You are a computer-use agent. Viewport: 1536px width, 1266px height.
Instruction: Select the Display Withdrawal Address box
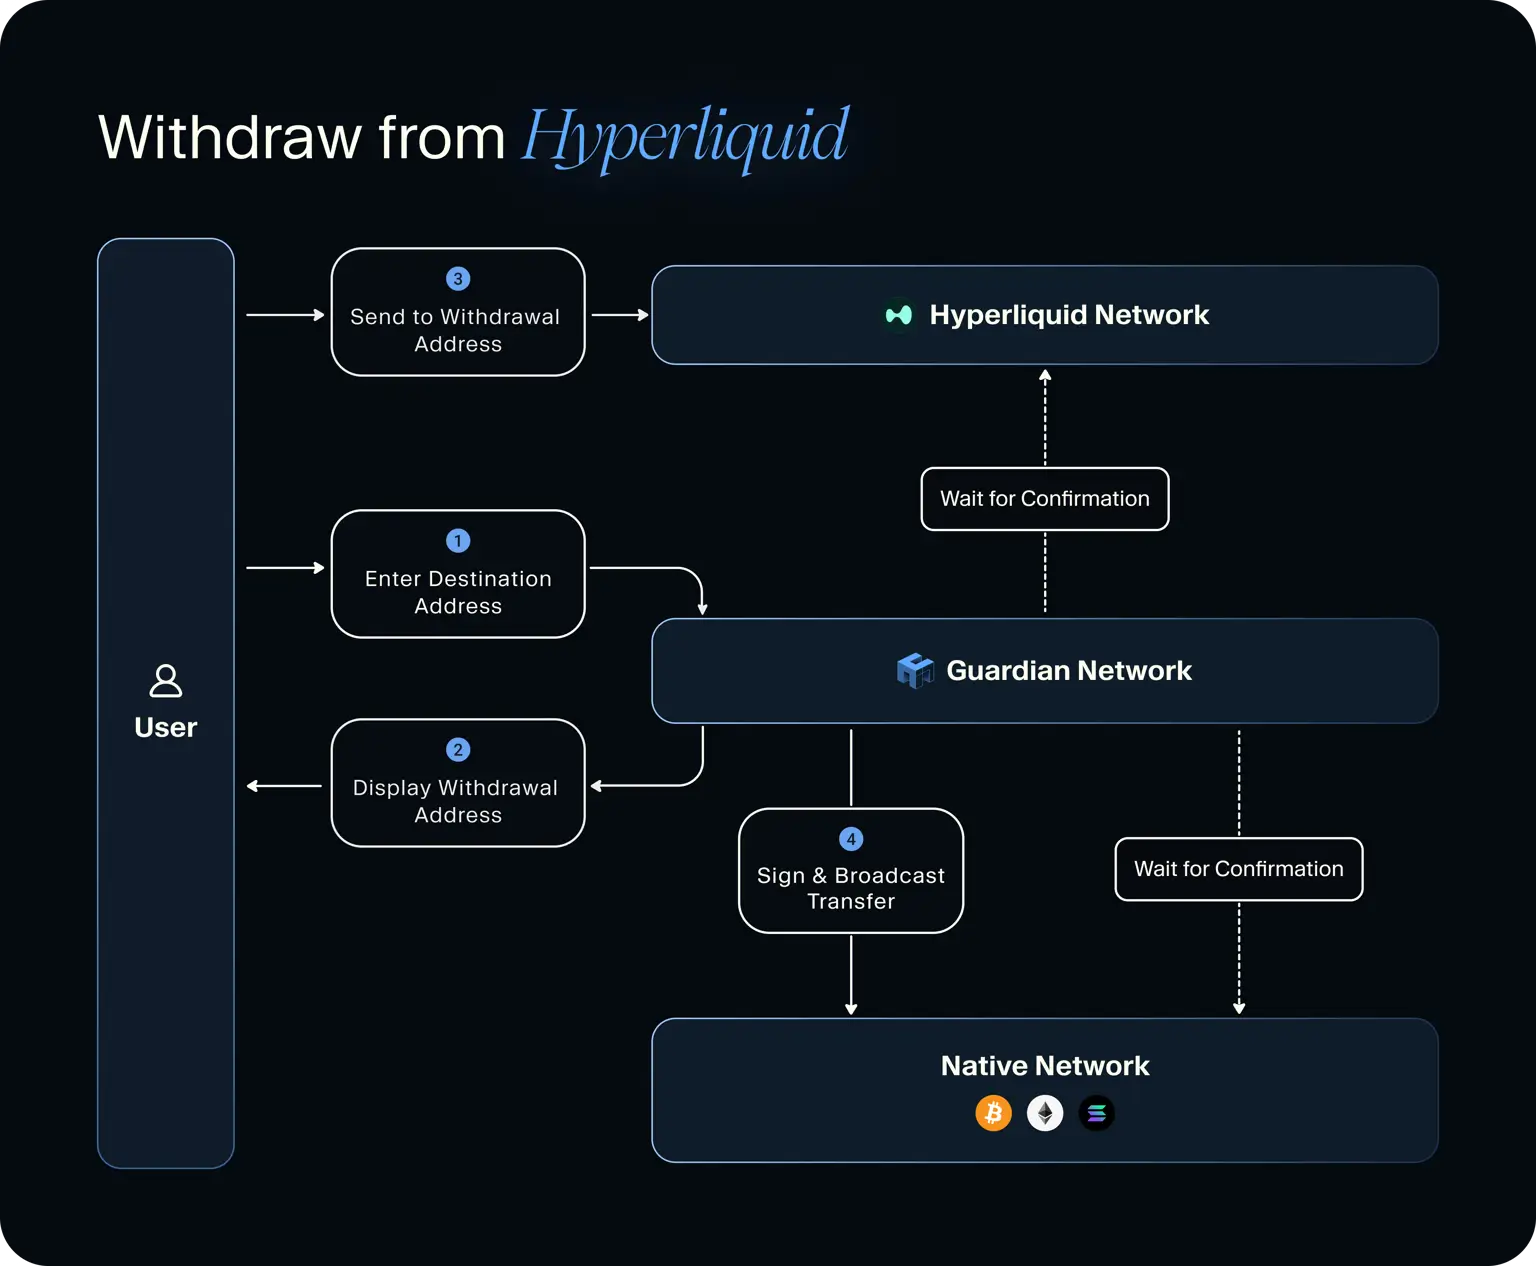click(458, 783)
